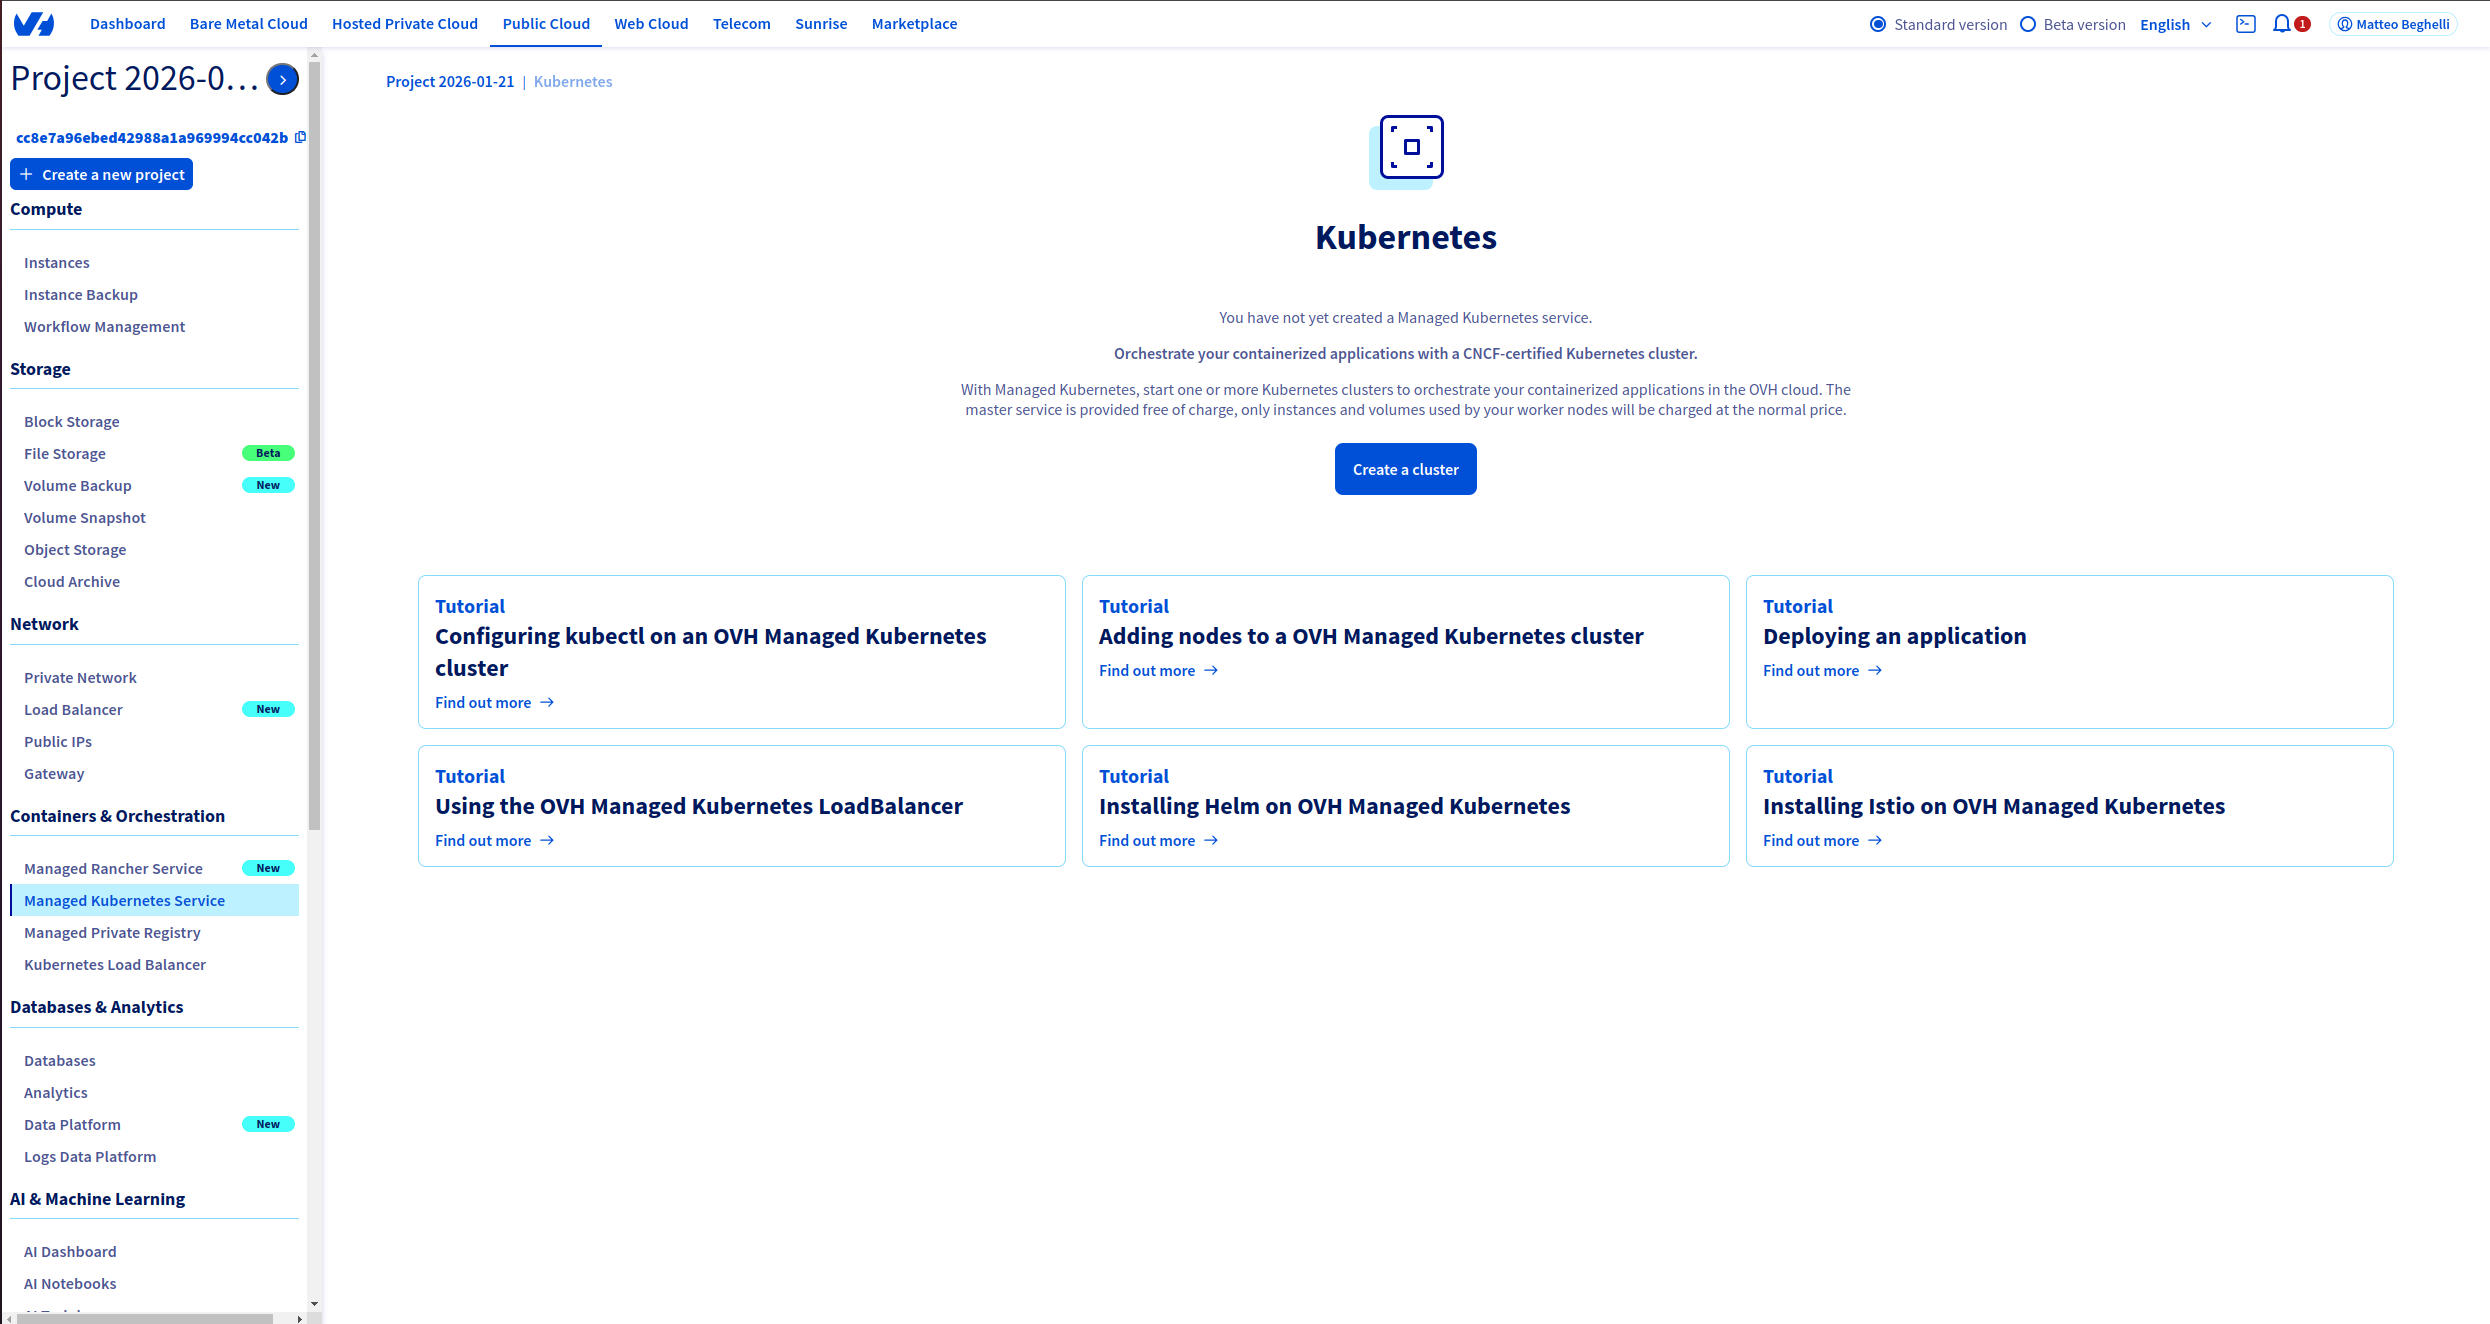Expand the project name panel chevron
Viewport: 2490px width, 1324px height.
click(282, 78)
